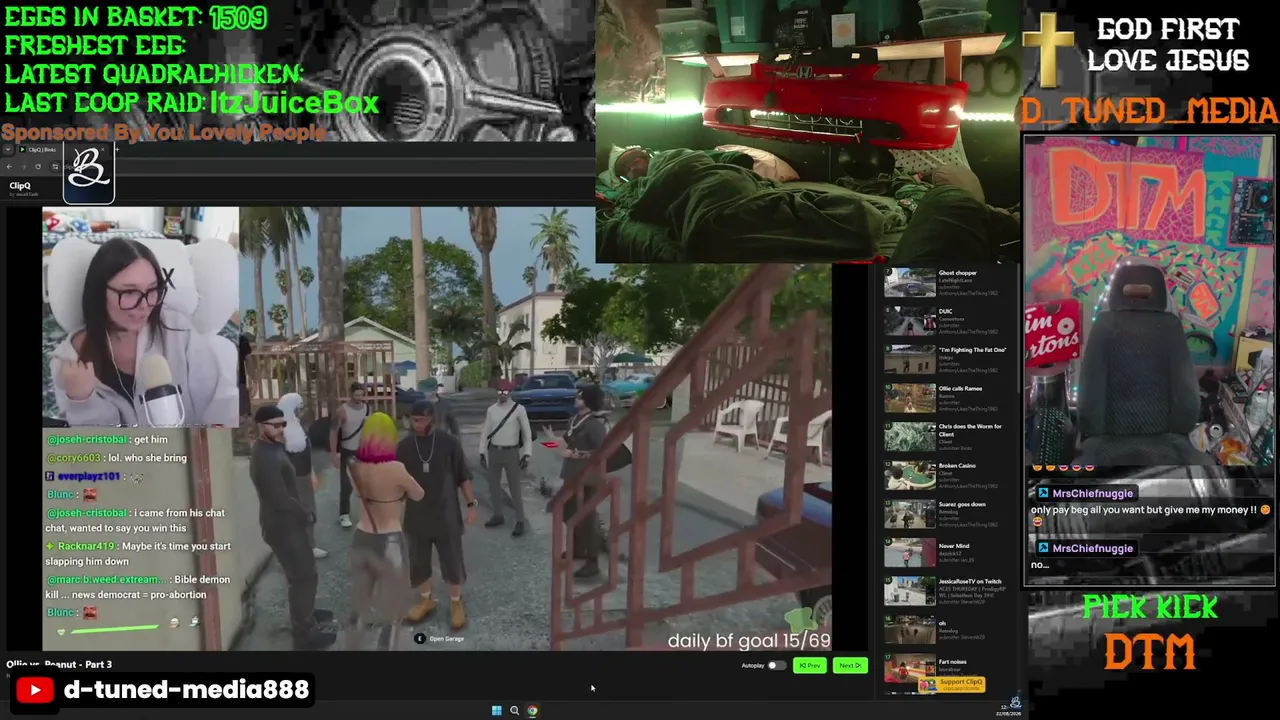Select the "Suarez goes down" clip
The image size is (1280, 720).
[x=945, y=514]
